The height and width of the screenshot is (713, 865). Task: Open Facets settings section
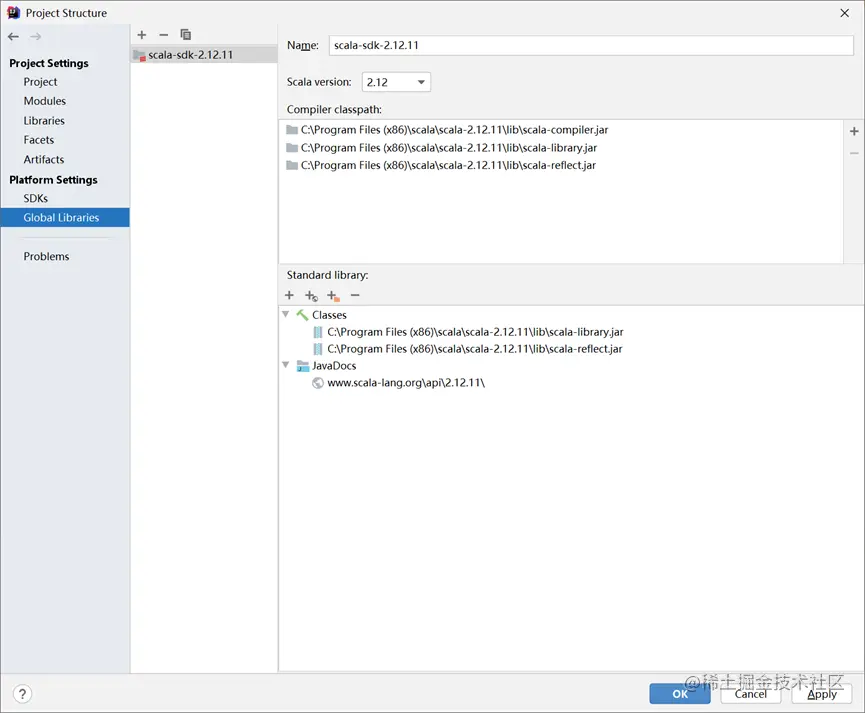[39, 140]
